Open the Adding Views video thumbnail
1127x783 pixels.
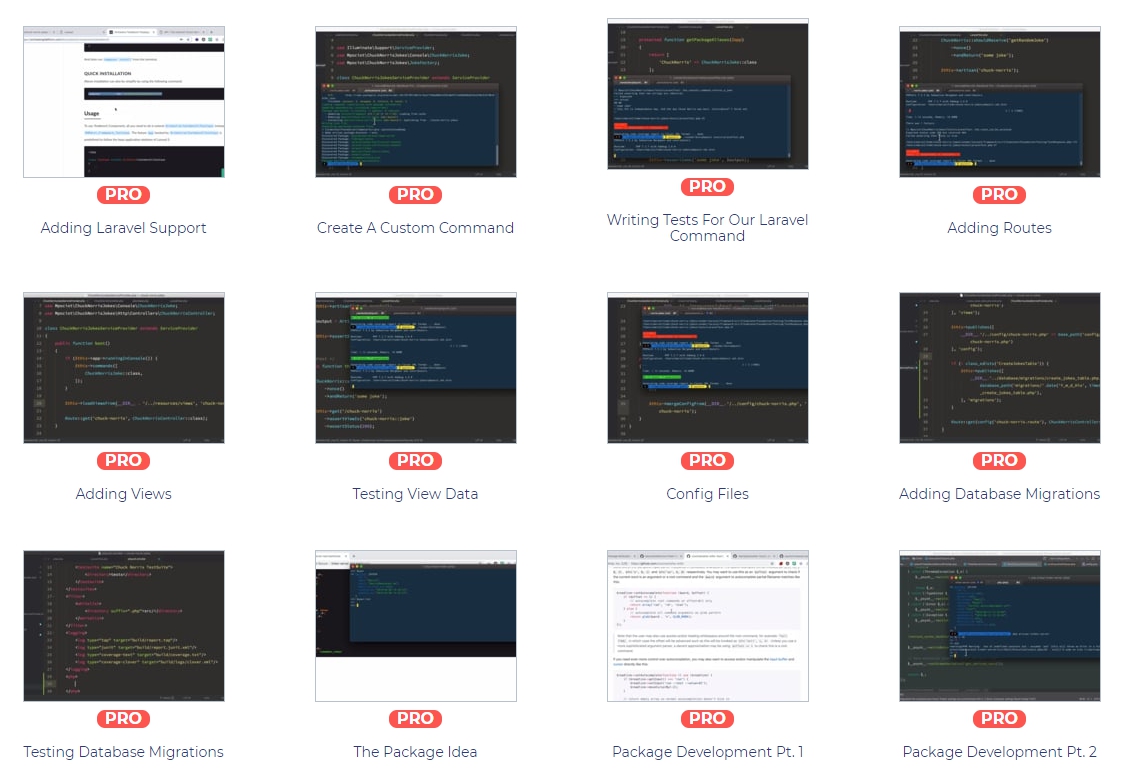click(124, 368)
